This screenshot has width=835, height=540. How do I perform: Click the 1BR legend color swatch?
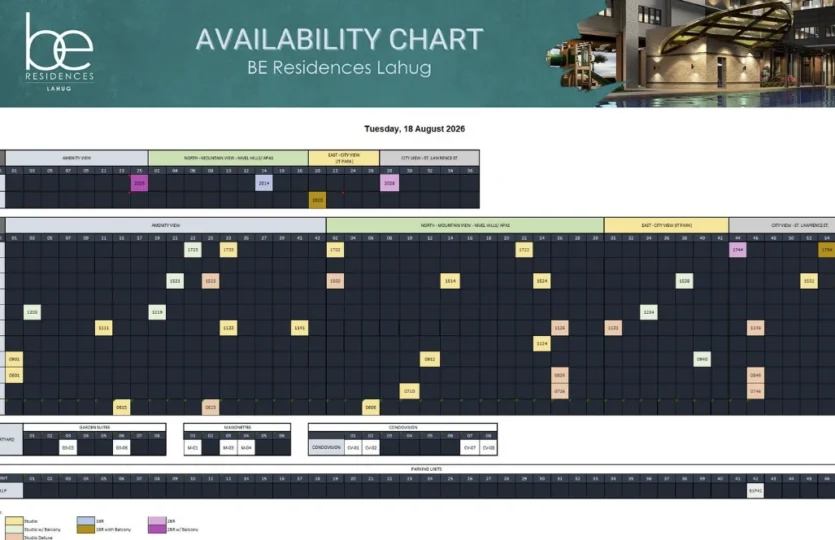(x=86, y=521)
